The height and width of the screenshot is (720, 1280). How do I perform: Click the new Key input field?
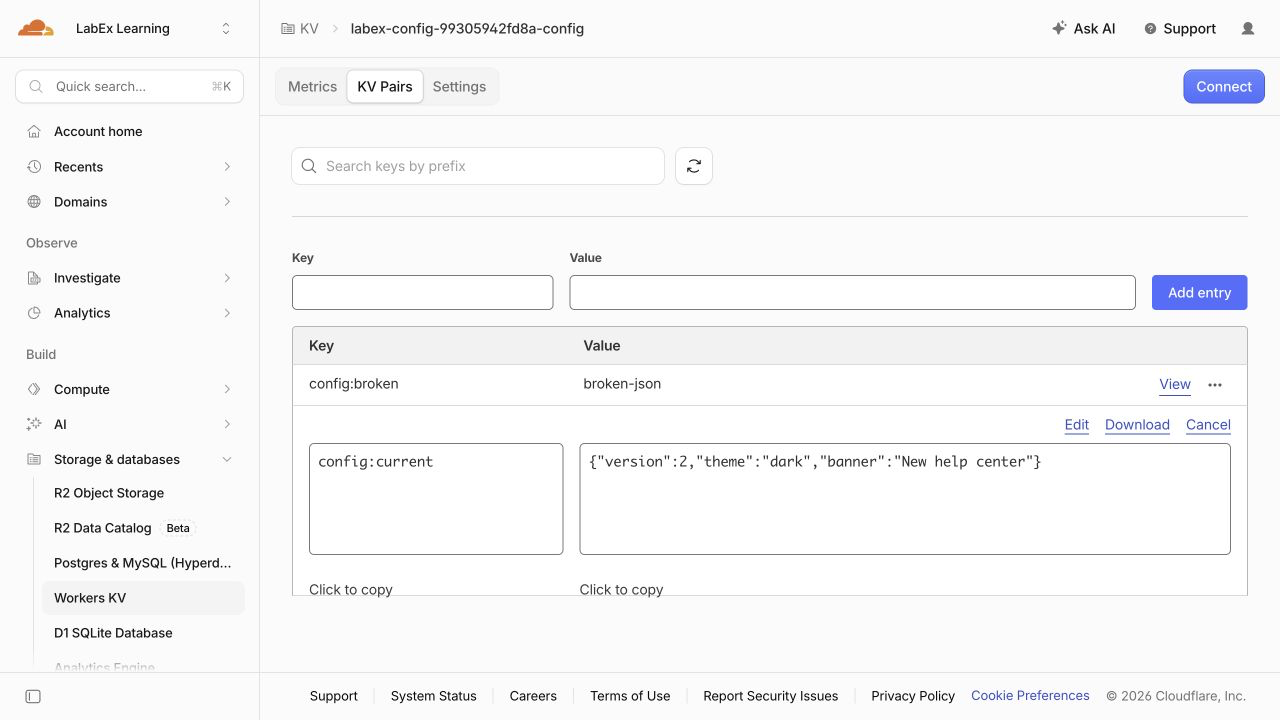pyautogui.click(x=422, y=292)
